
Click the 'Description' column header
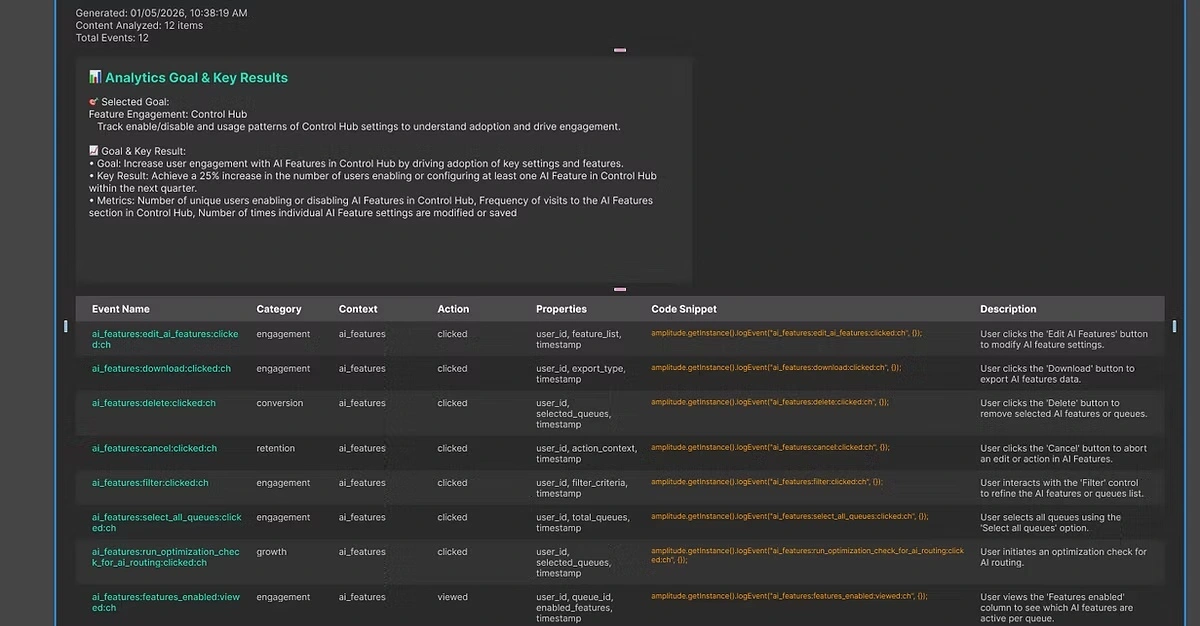pos(1008,309)
